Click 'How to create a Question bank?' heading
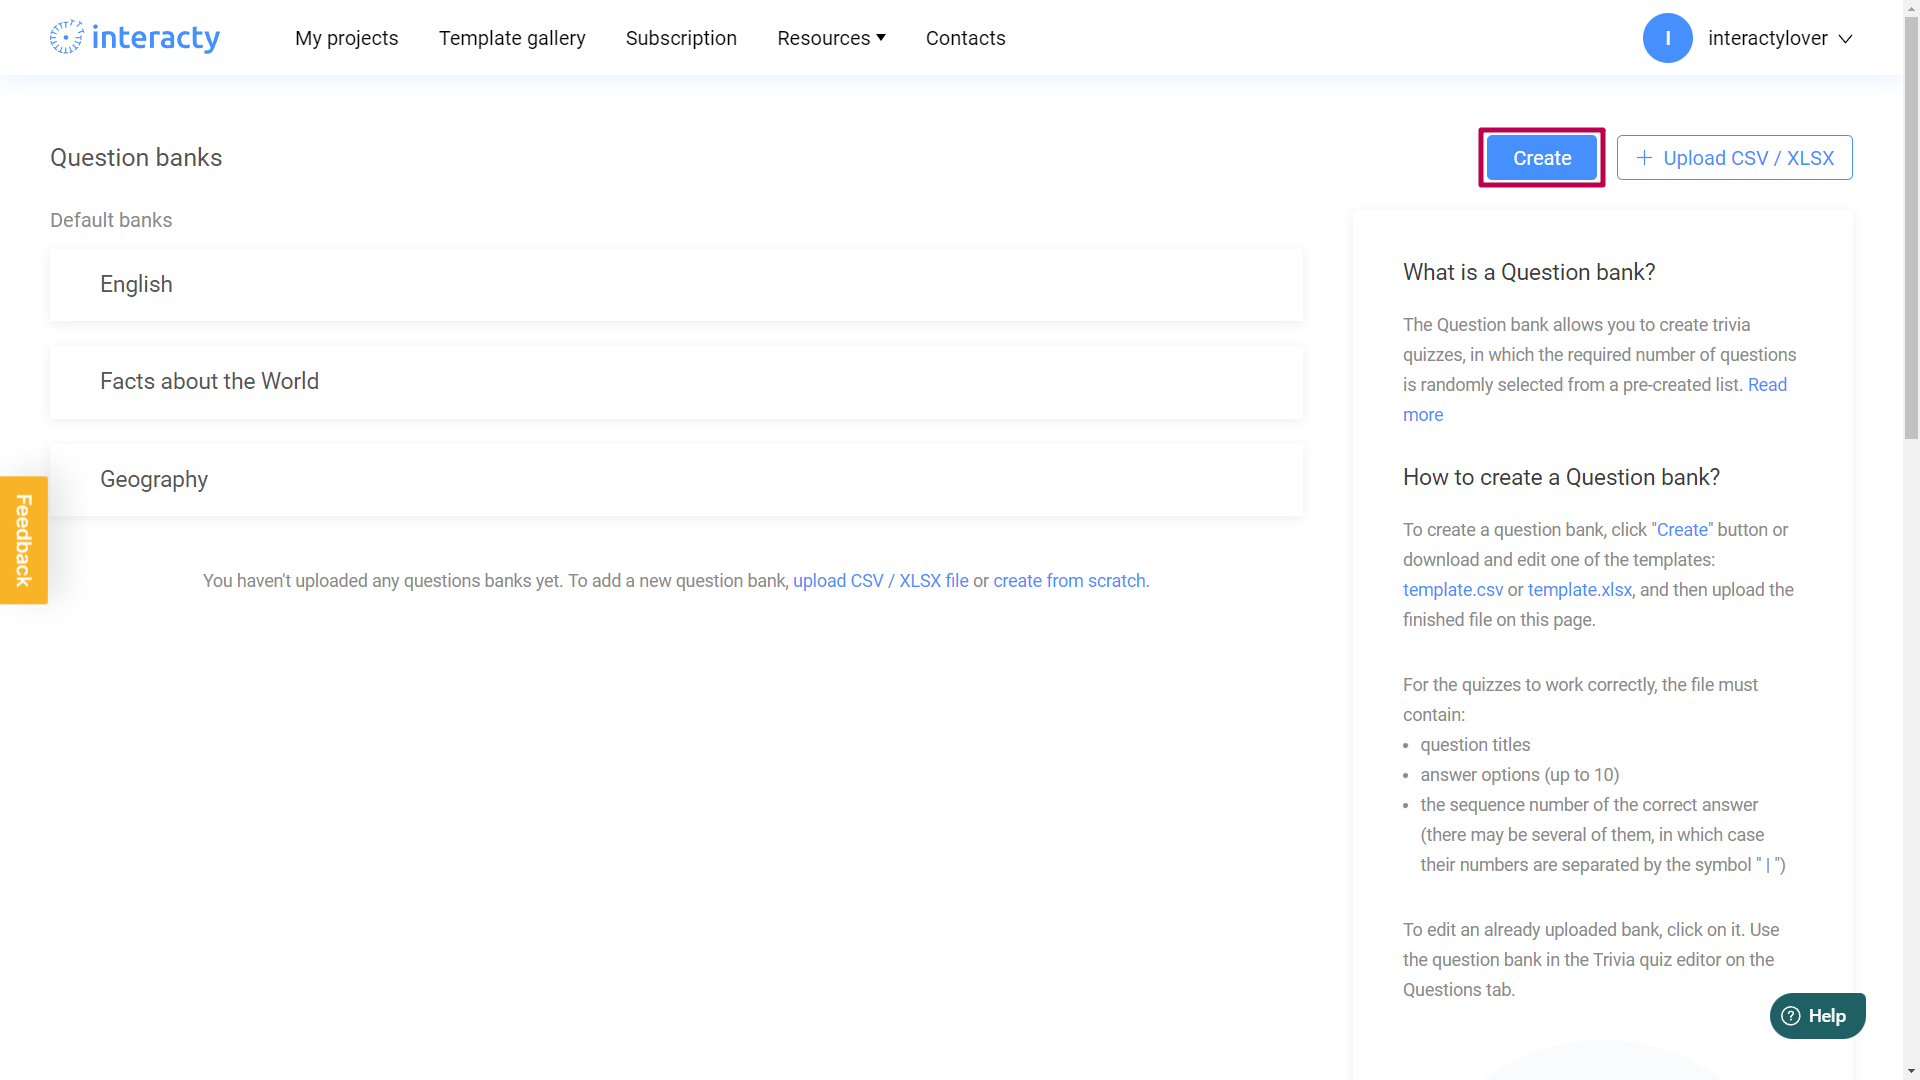The height and width of the screenshot is (1080, 1920). pos(1561,477)
